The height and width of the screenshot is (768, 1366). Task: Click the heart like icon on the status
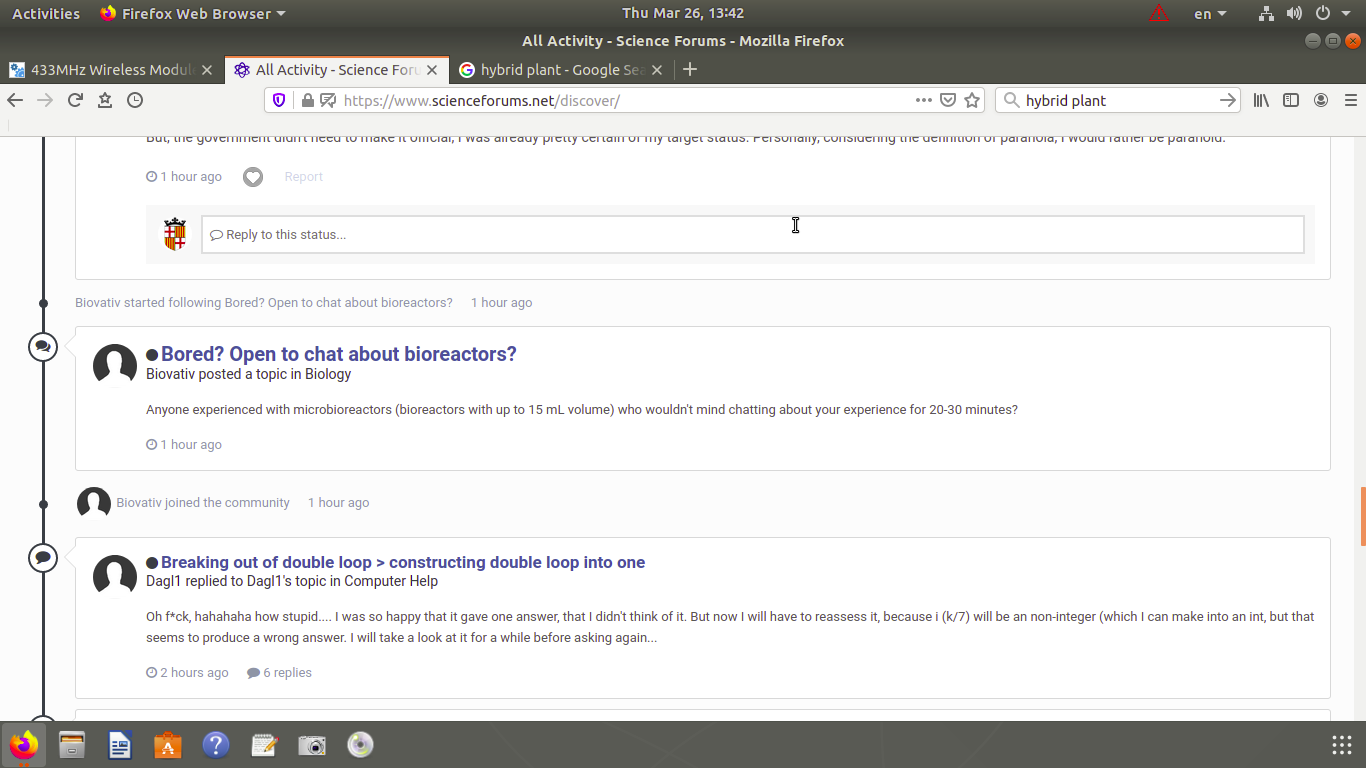pyautogui.click(x=253, y=177)
